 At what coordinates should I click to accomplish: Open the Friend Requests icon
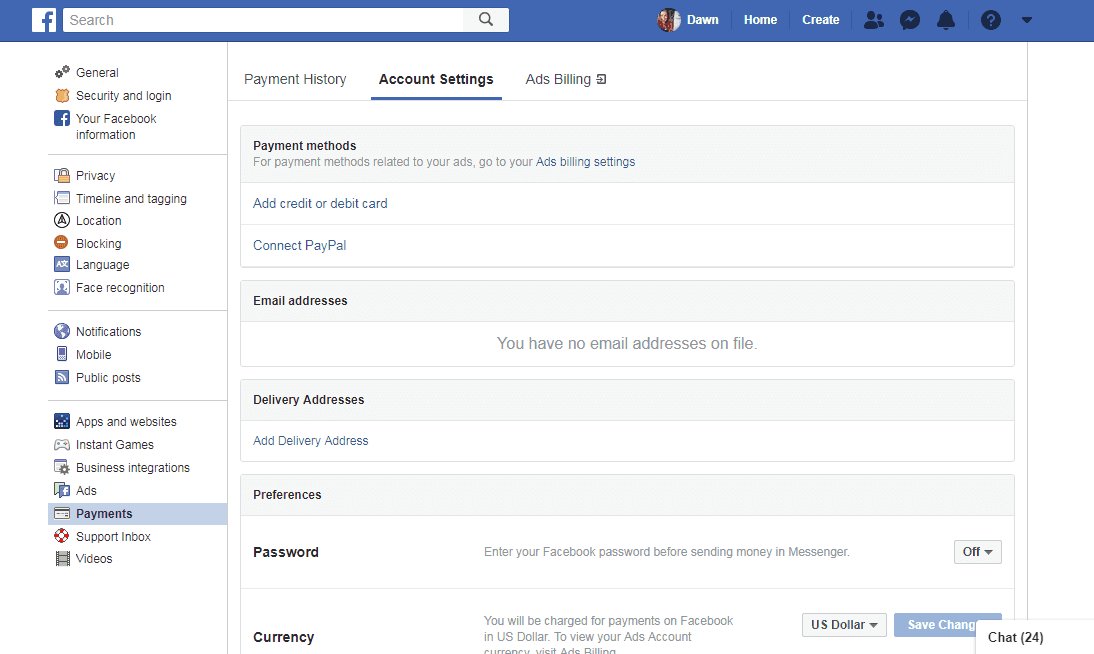pos(873,20)
